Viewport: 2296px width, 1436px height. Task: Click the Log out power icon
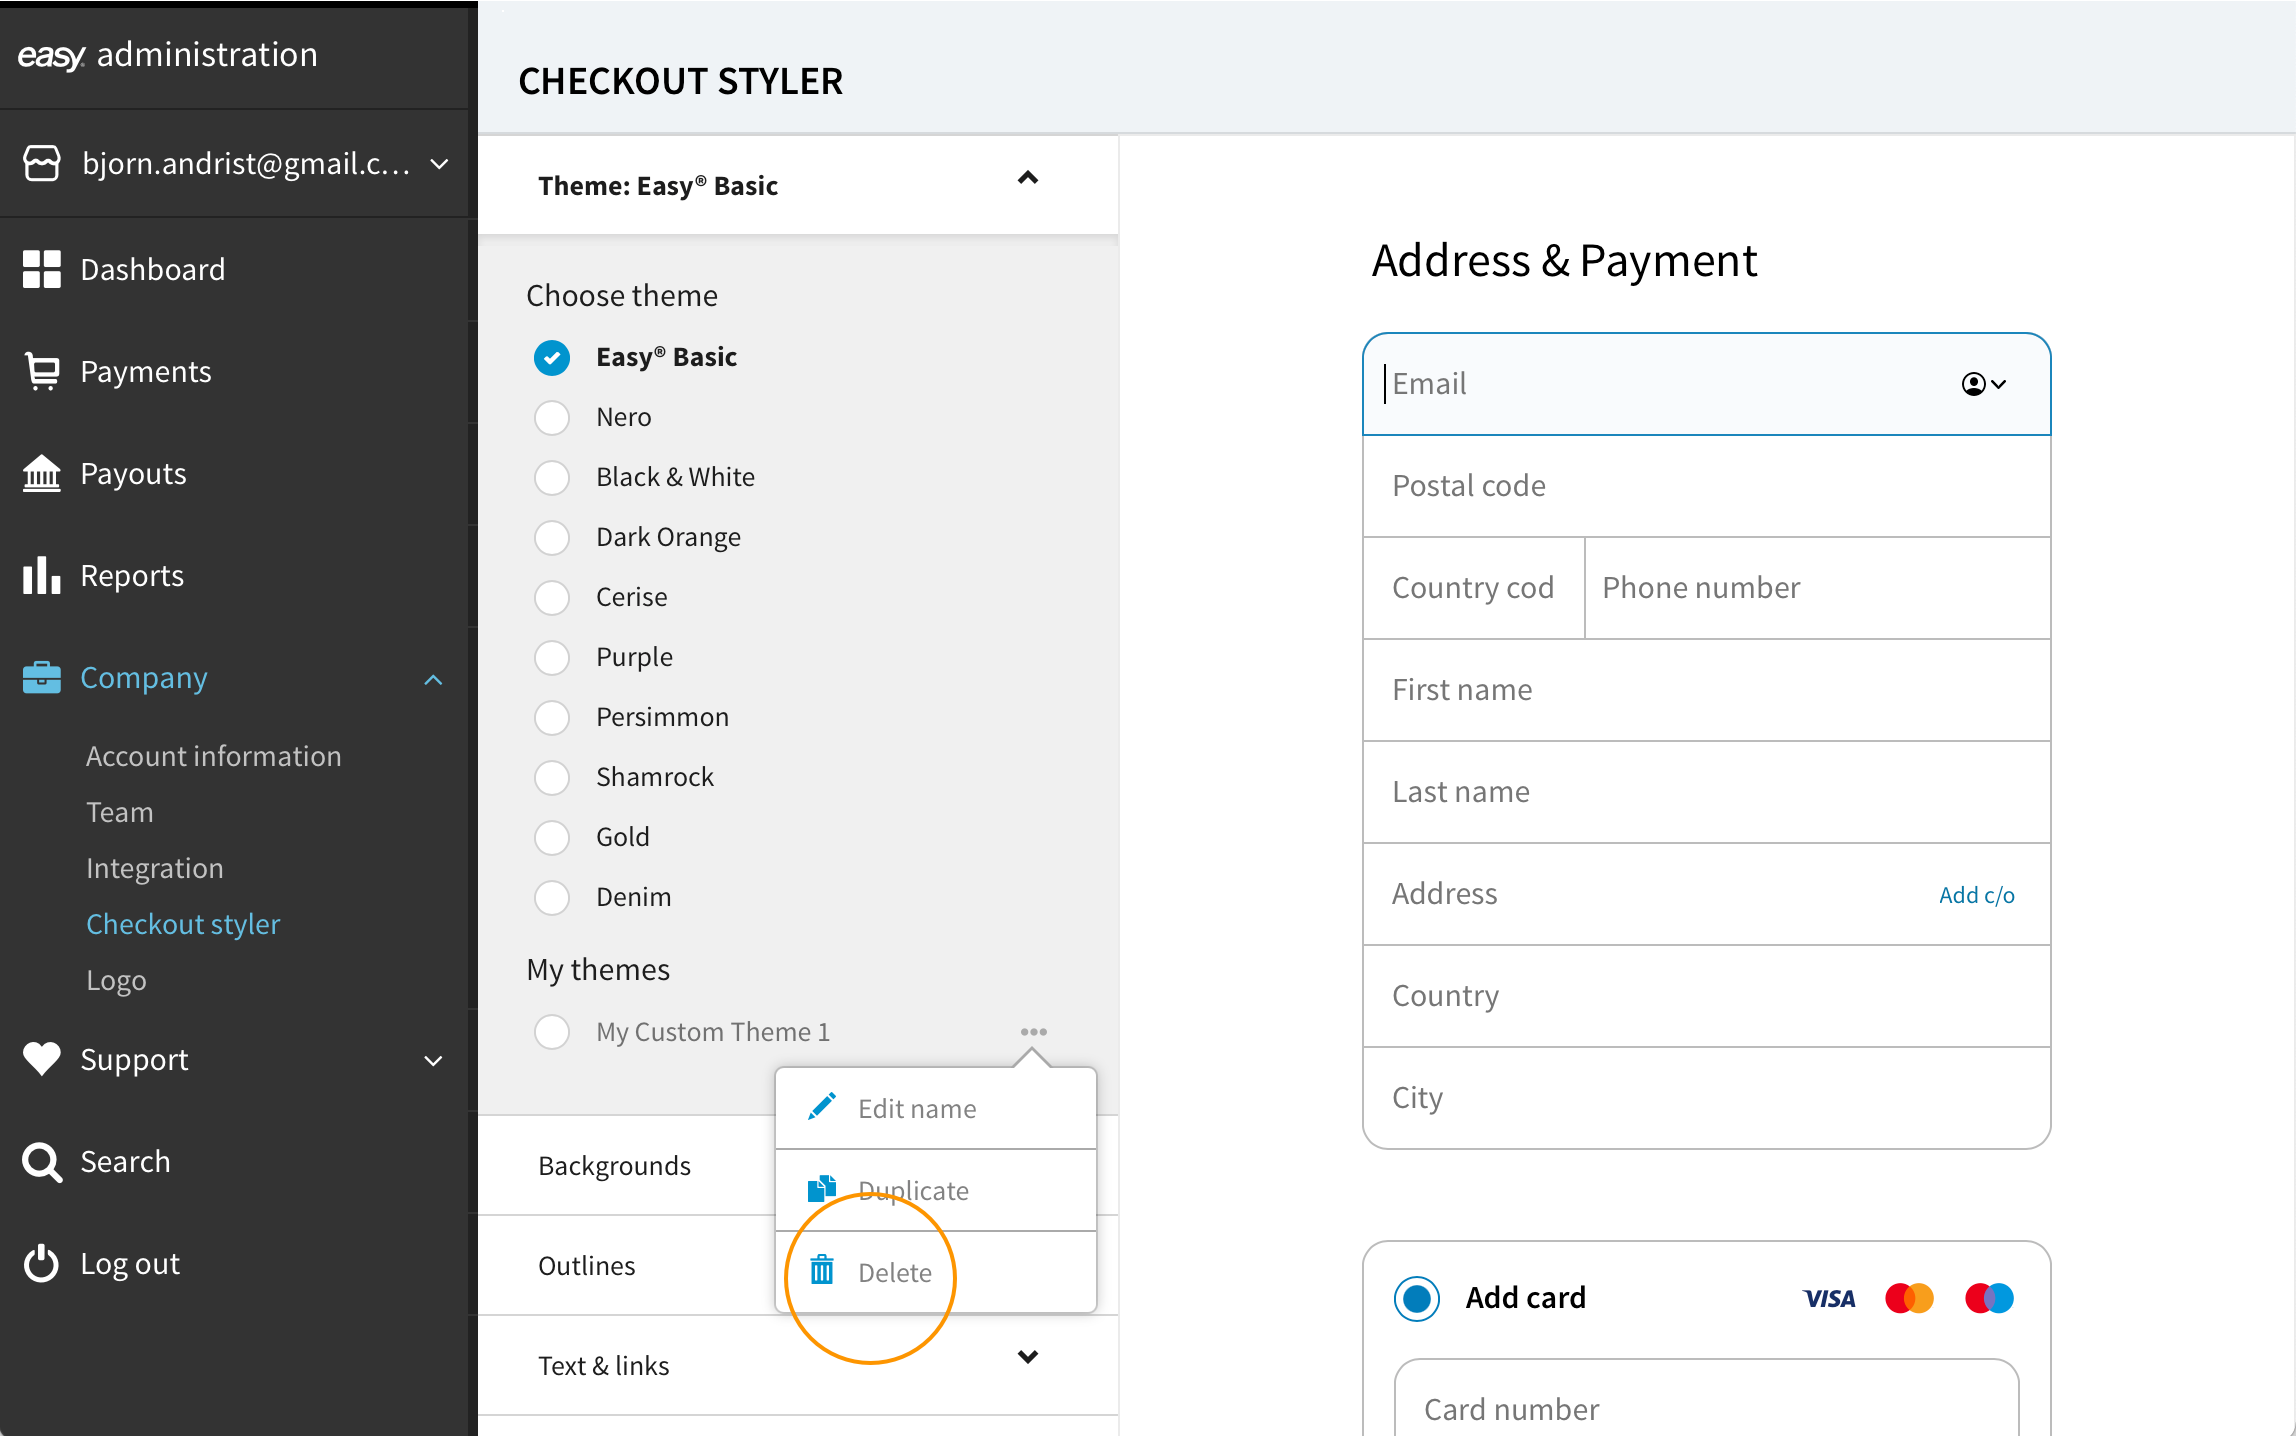42,1263
